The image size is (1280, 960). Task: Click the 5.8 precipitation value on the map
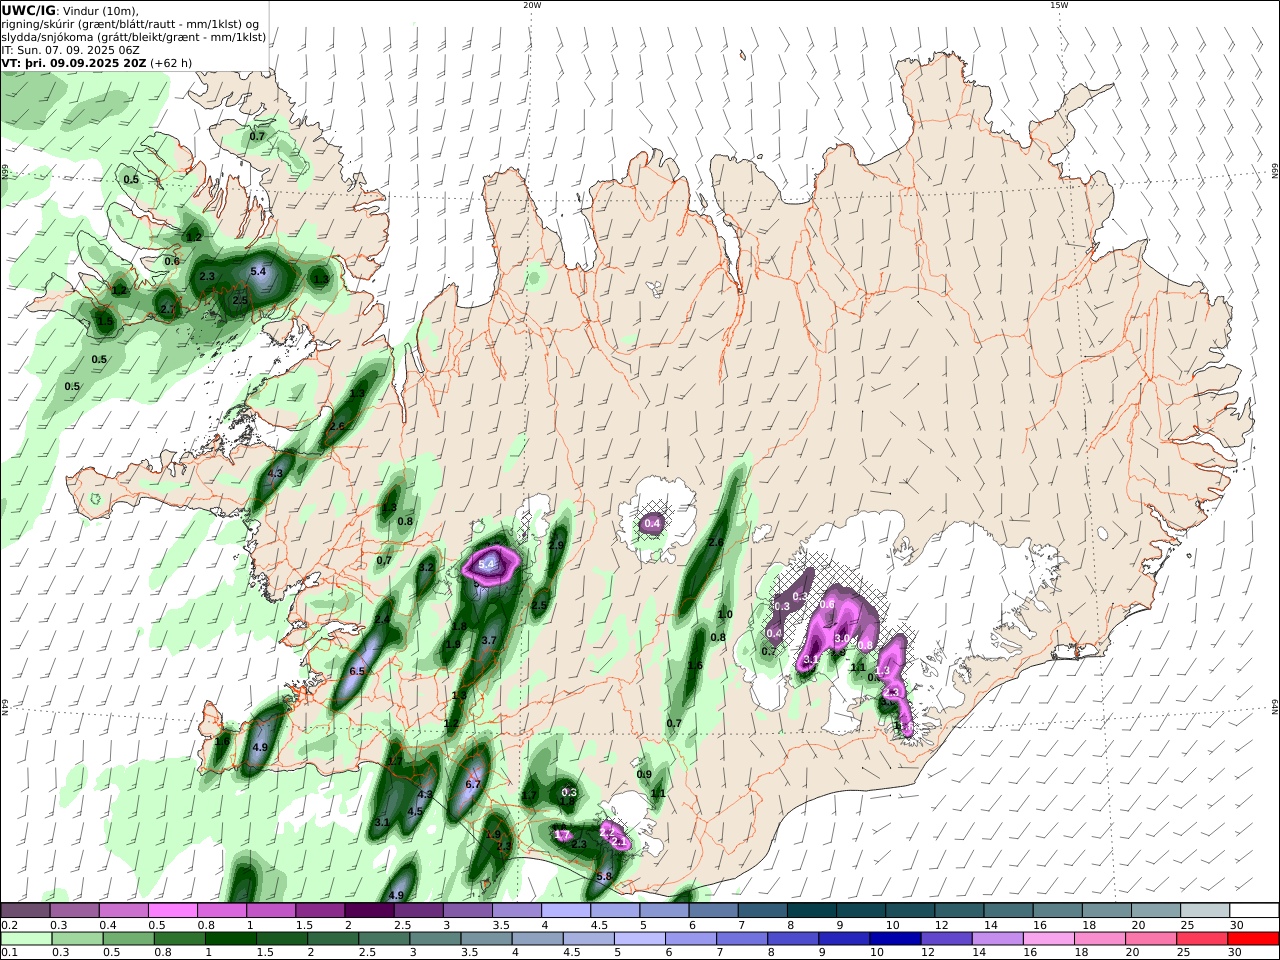[603, 877]
